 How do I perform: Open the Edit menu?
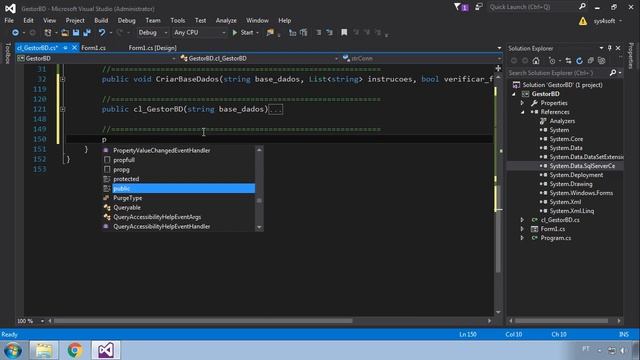tap(28, 20)
